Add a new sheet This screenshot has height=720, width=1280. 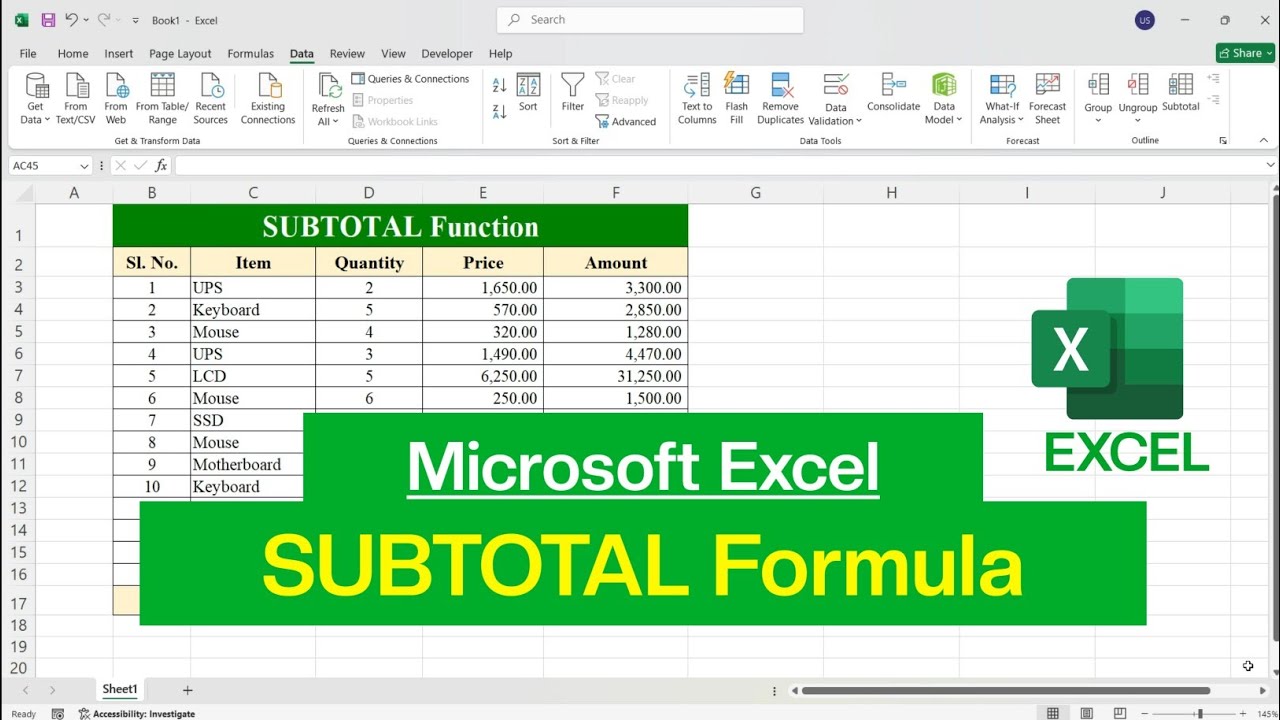pos(187,690)
